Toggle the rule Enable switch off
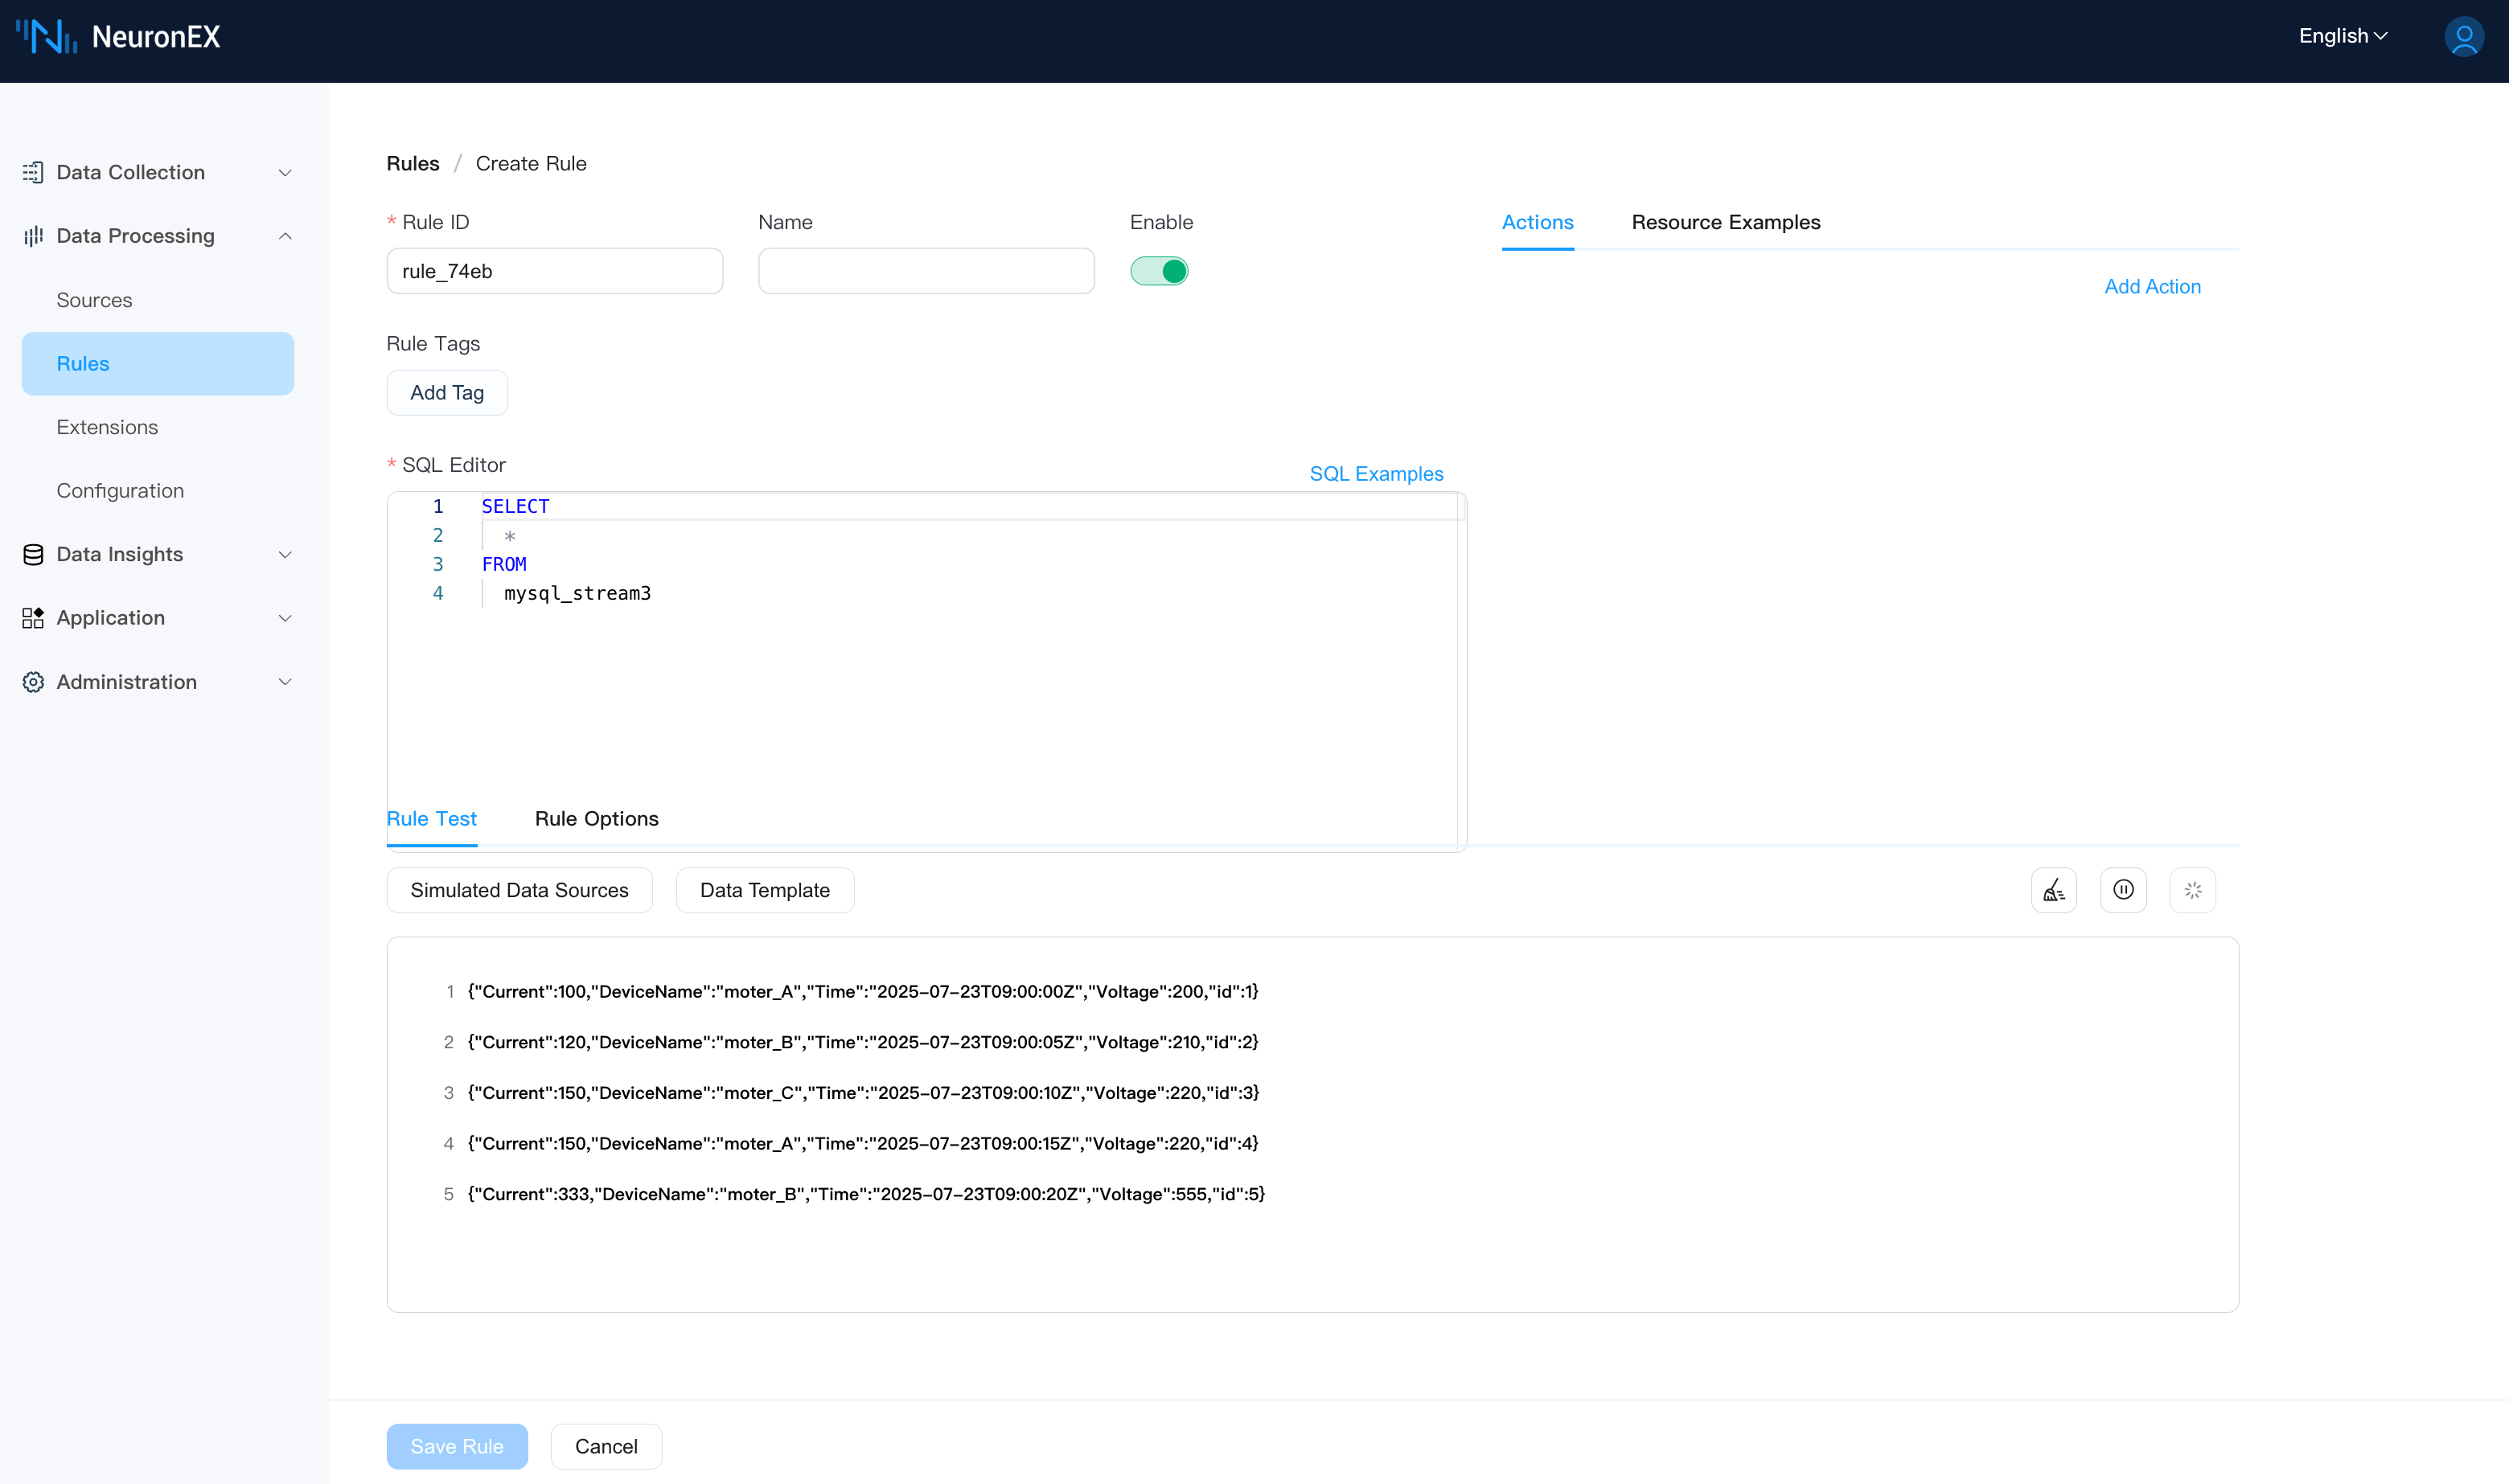Image resolution: width=2509 pixels, height=1484 pixels. click(1159, 271)
